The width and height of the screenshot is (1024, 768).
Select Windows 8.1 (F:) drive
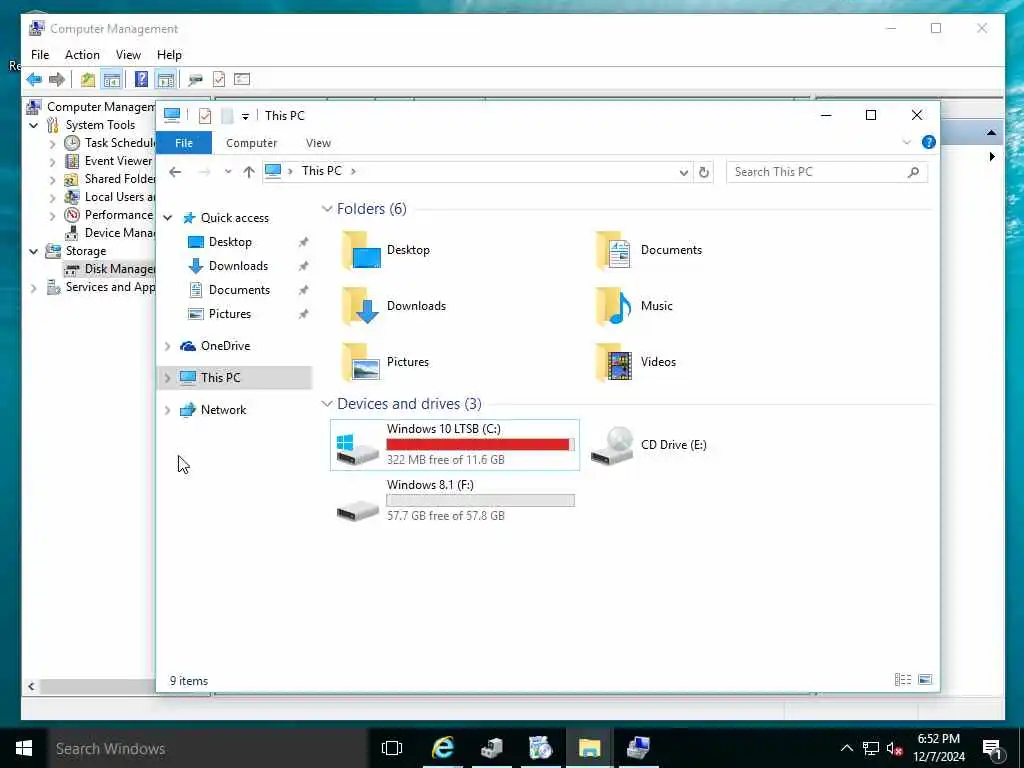click(455, 501)
